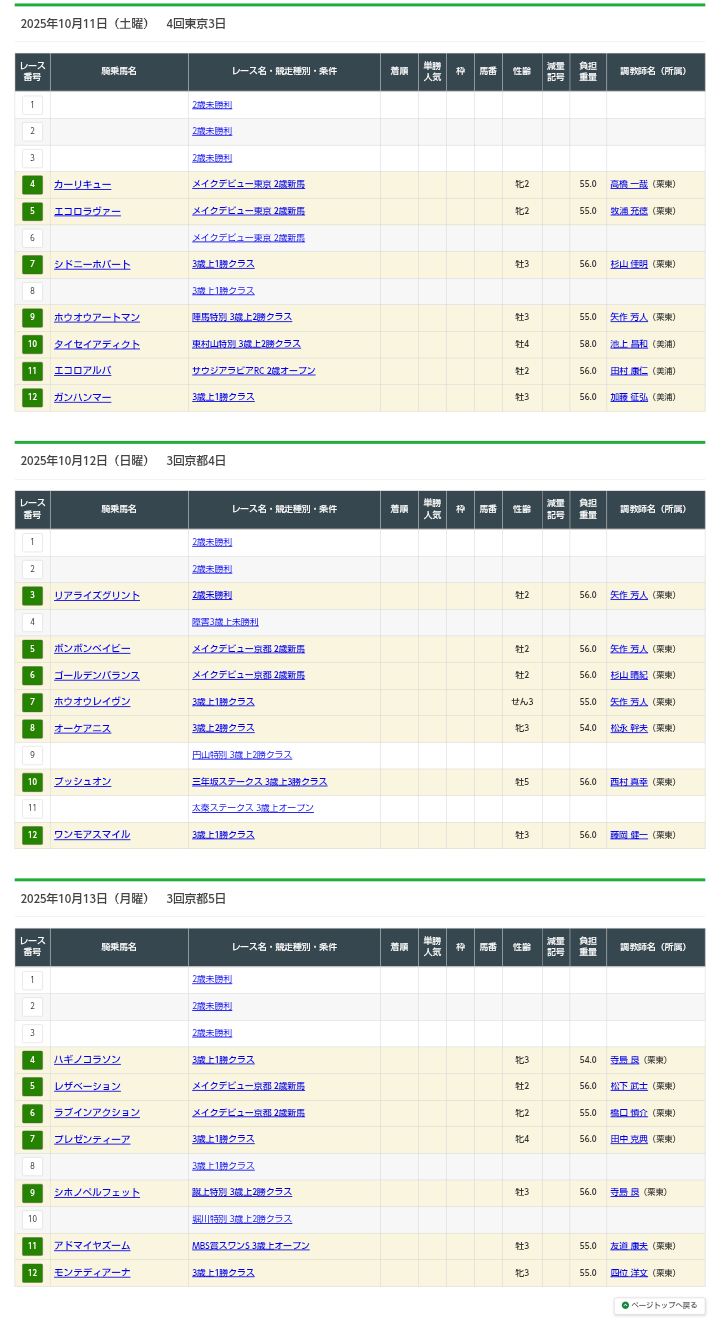Viewport: 720px width, 1325px height.
Task: Open horse アドマイヤズーム link
Action: click(x=92, y=1245)
